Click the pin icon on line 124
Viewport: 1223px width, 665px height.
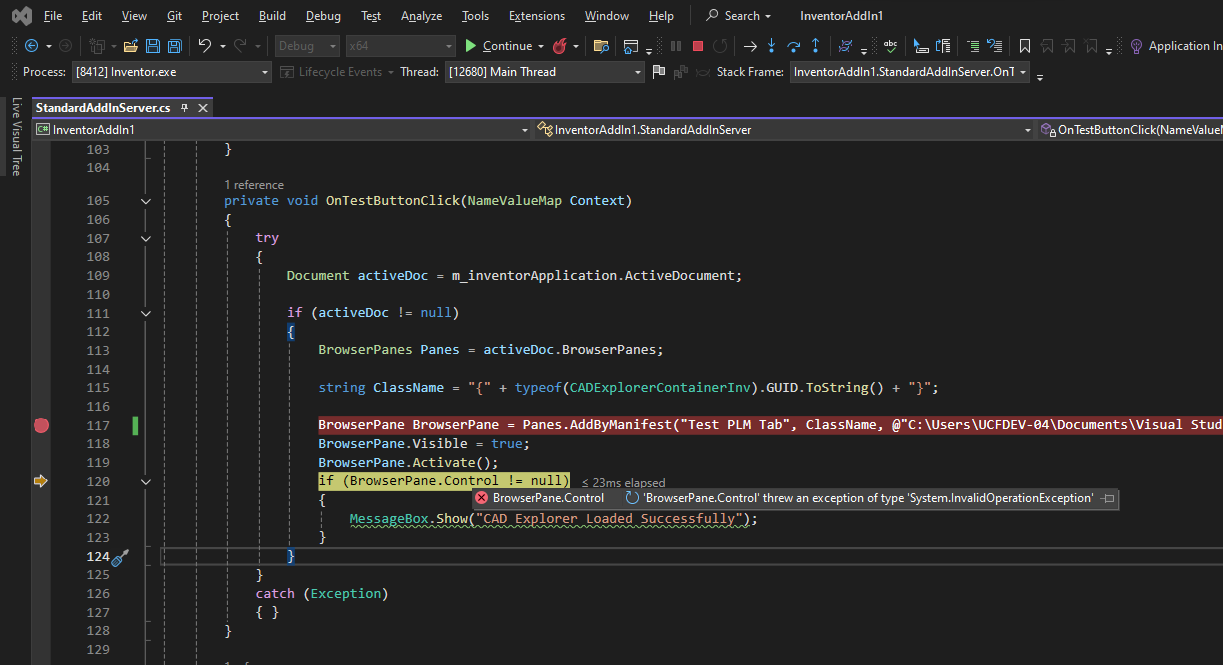(x=120, y=559)
